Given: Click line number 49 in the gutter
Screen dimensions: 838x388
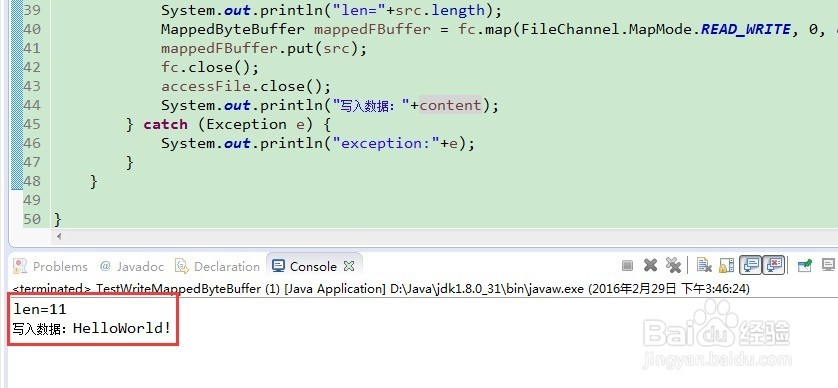Looking at the screenshot, I should point(32,200).
